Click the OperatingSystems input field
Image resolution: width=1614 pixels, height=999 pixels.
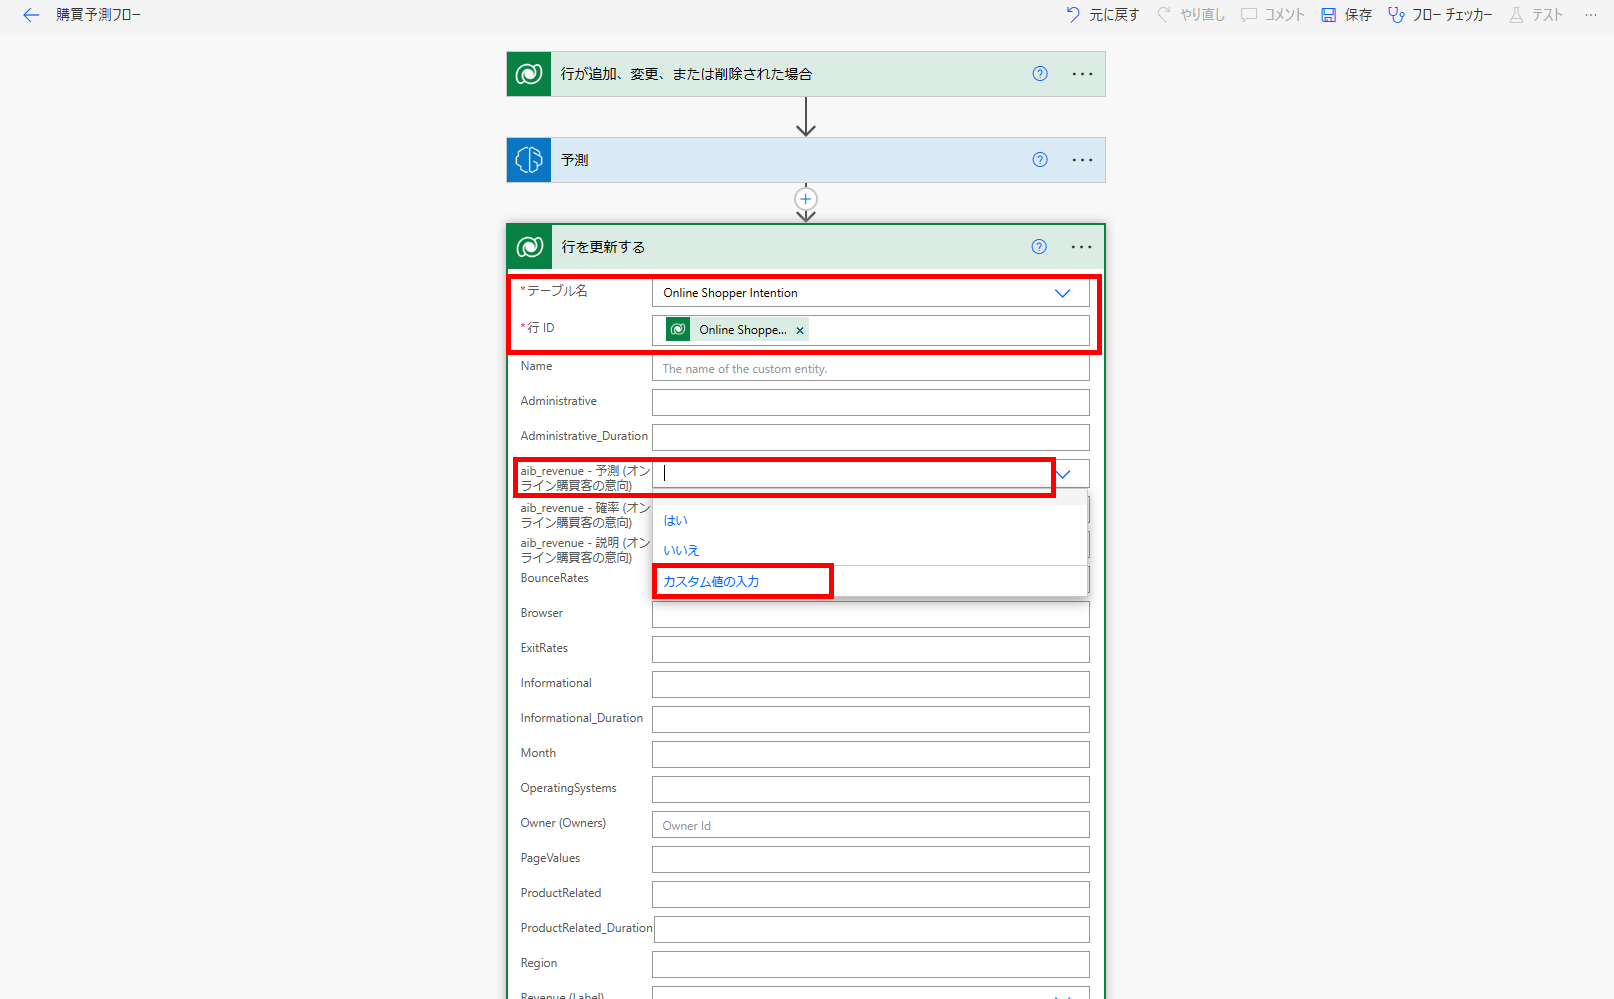871,789
